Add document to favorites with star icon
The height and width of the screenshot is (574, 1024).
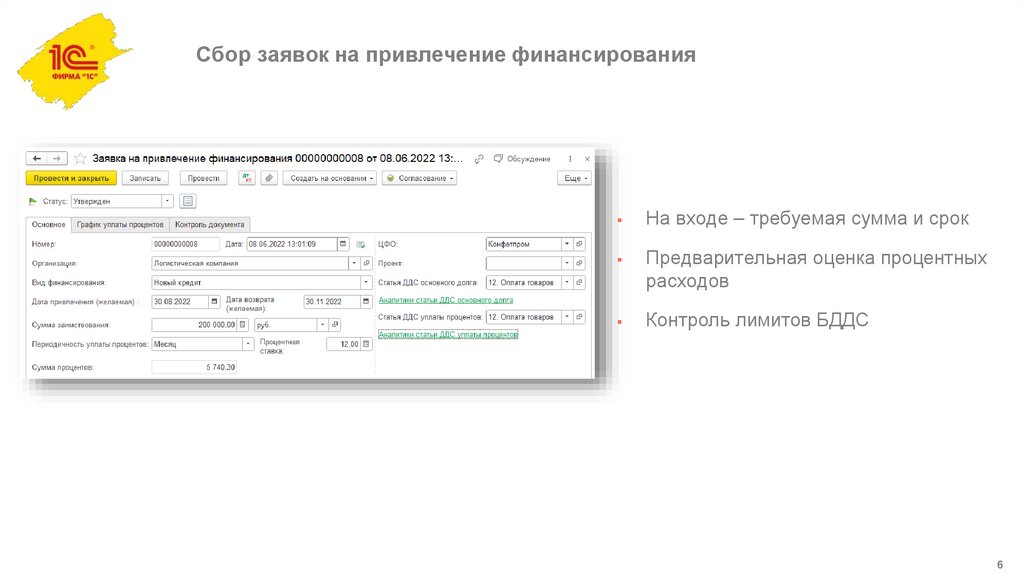[80, 159]
